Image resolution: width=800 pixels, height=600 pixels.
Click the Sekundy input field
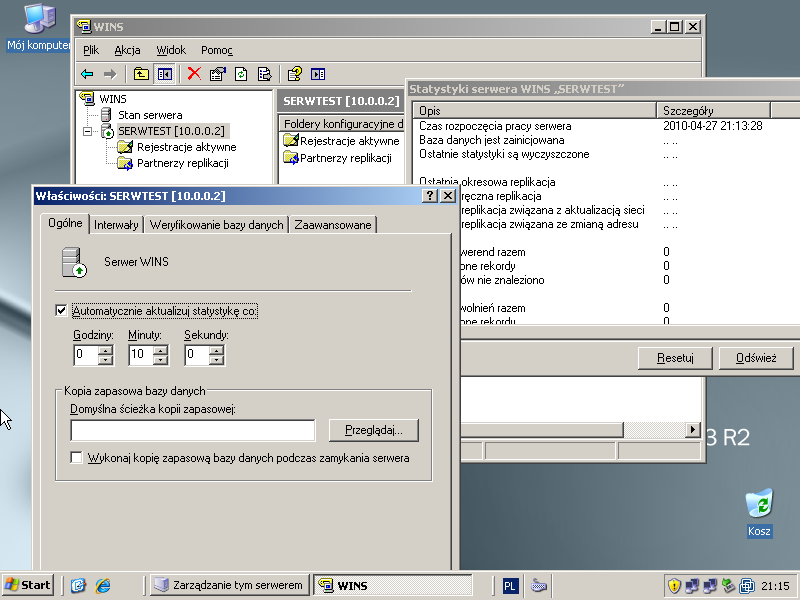point(198,355)
